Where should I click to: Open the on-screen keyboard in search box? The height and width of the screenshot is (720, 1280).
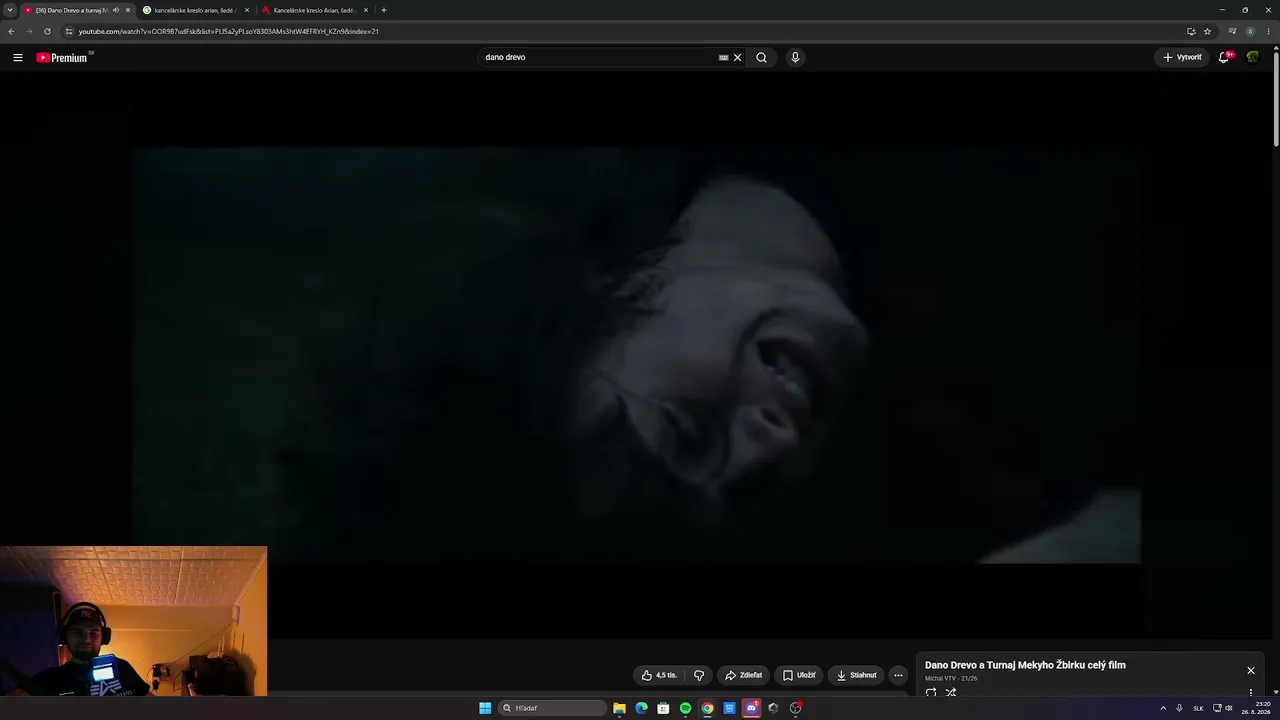[723, 58]
